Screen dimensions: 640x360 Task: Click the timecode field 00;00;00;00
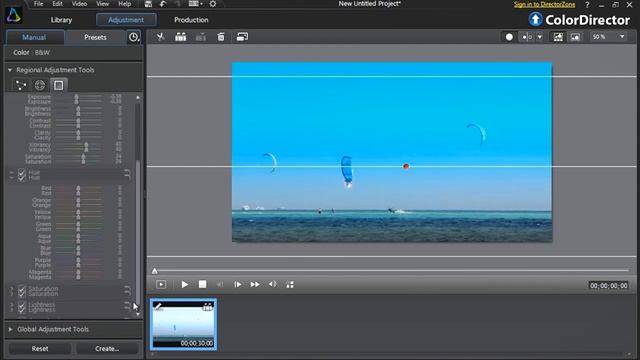(609, 285)
